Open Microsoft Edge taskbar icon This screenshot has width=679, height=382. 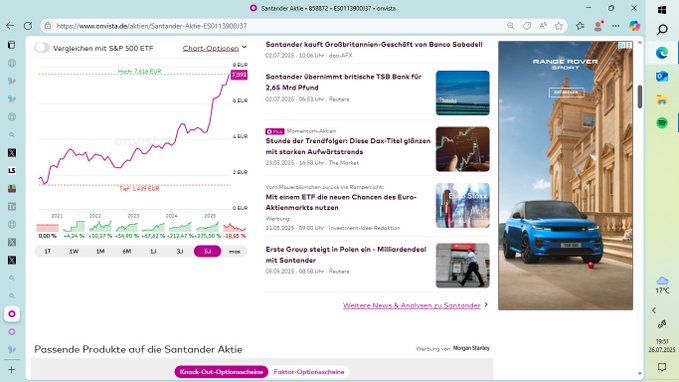662,53
